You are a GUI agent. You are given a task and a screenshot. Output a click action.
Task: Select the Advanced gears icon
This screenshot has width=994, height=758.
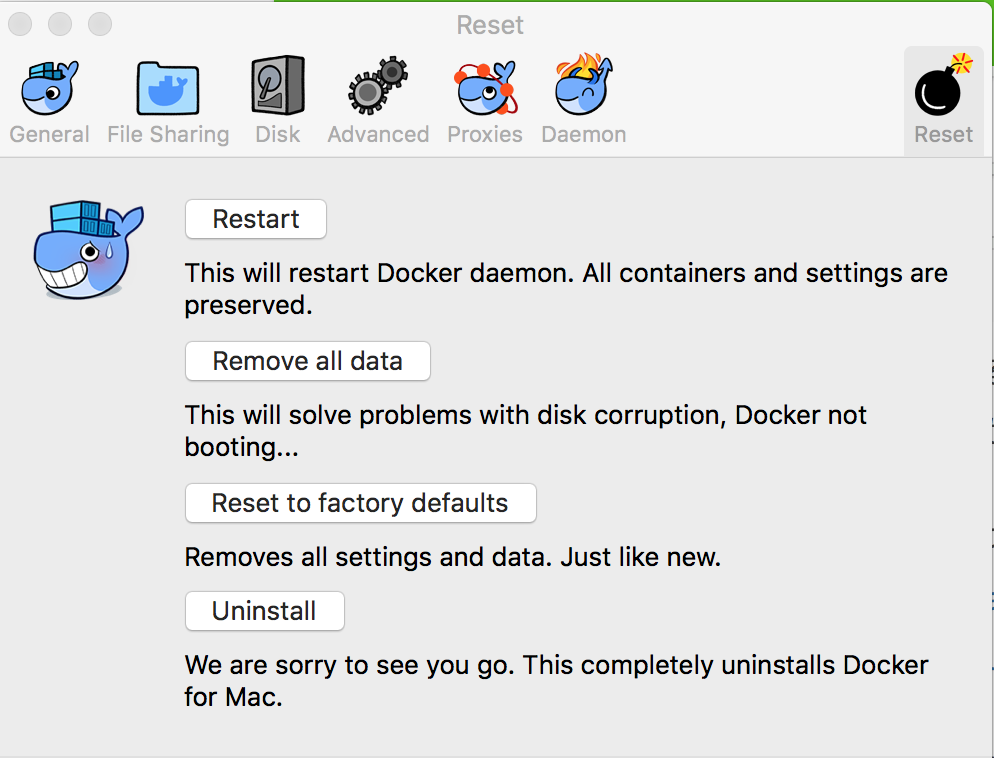click(378, 86)
